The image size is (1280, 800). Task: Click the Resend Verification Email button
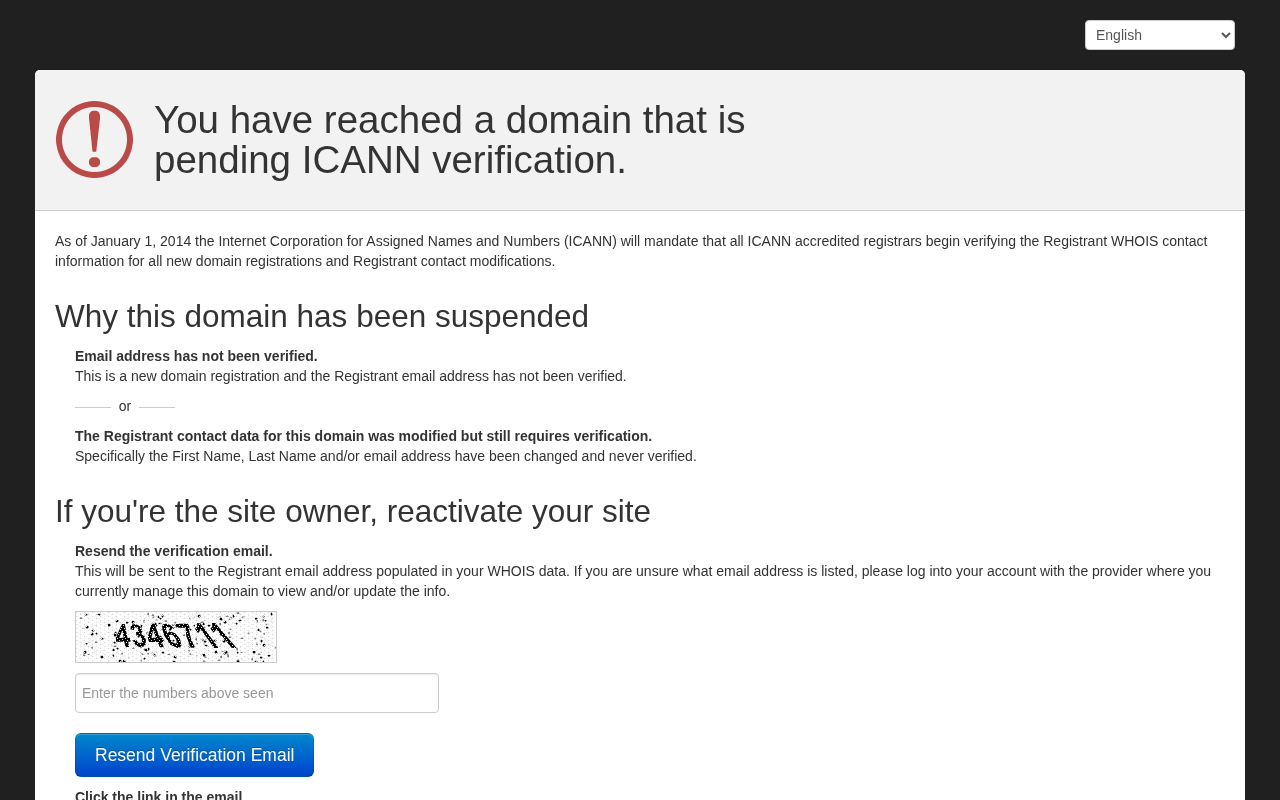coord(194,755)
